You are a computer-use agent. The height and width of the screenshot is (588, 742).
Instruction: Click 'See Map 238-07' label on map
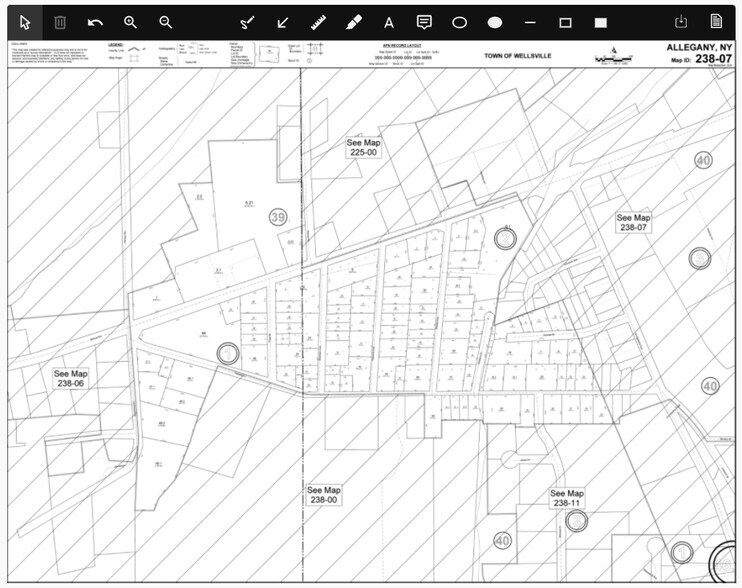point(633,222)
